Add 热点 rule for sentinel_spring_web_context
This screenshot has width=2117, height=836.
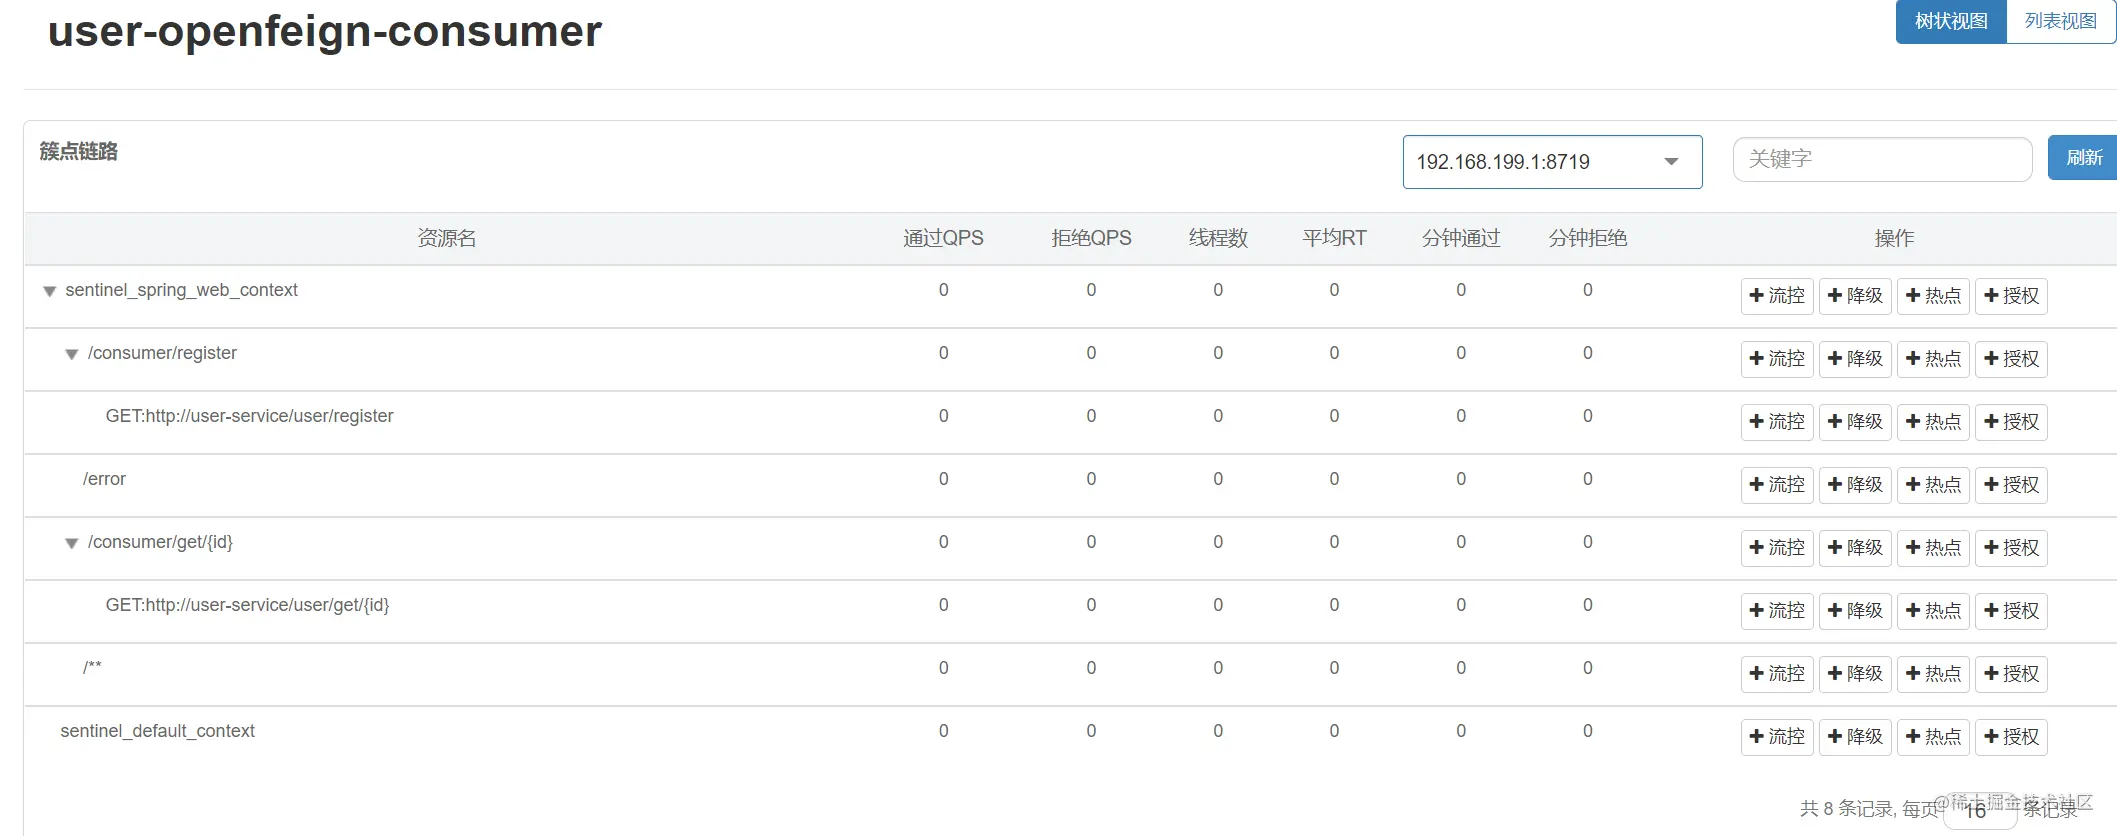coord(1933,296)
